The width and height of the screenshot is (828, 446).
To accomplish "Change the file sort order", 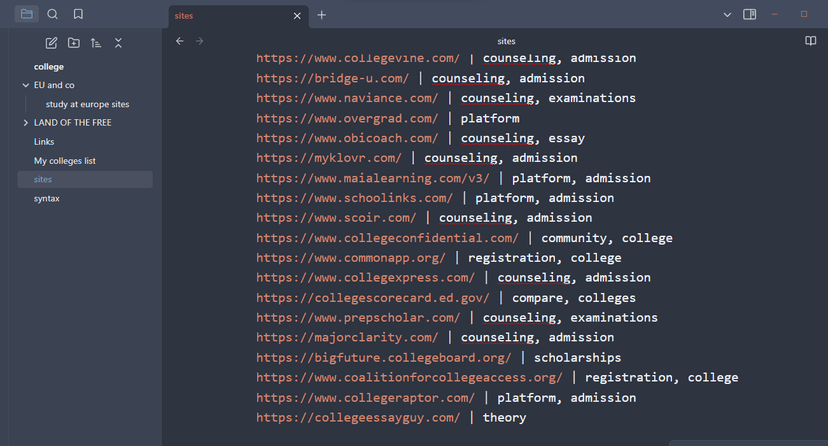I will [96, 43].
